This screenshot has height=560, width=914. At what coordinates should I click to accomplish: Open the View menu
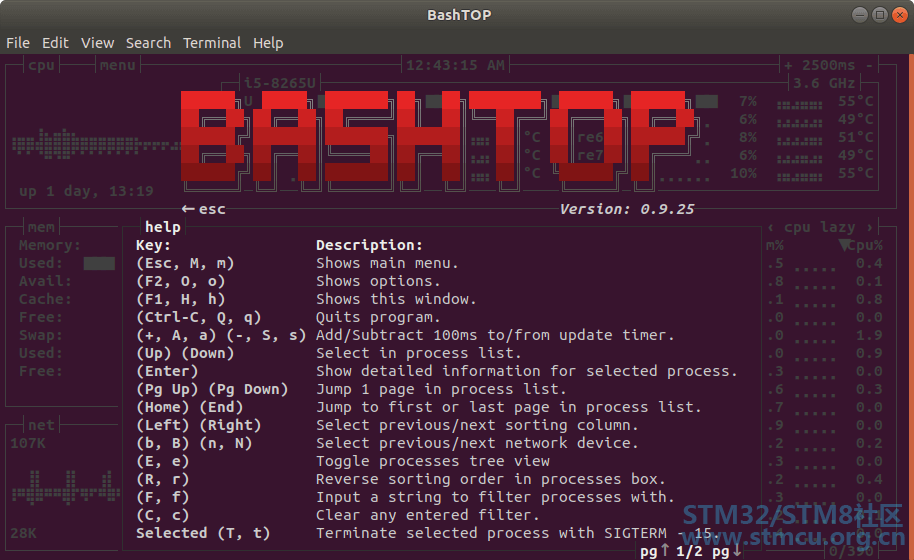coord(97,43)
